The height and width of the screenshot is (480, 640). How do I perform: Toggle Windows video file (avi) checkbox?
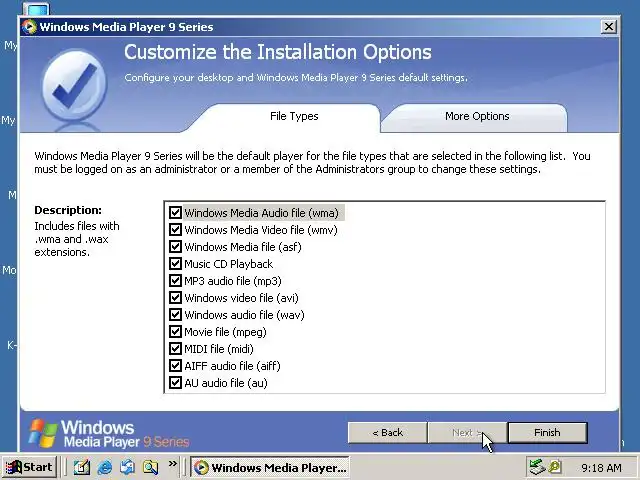click(175, 298)
